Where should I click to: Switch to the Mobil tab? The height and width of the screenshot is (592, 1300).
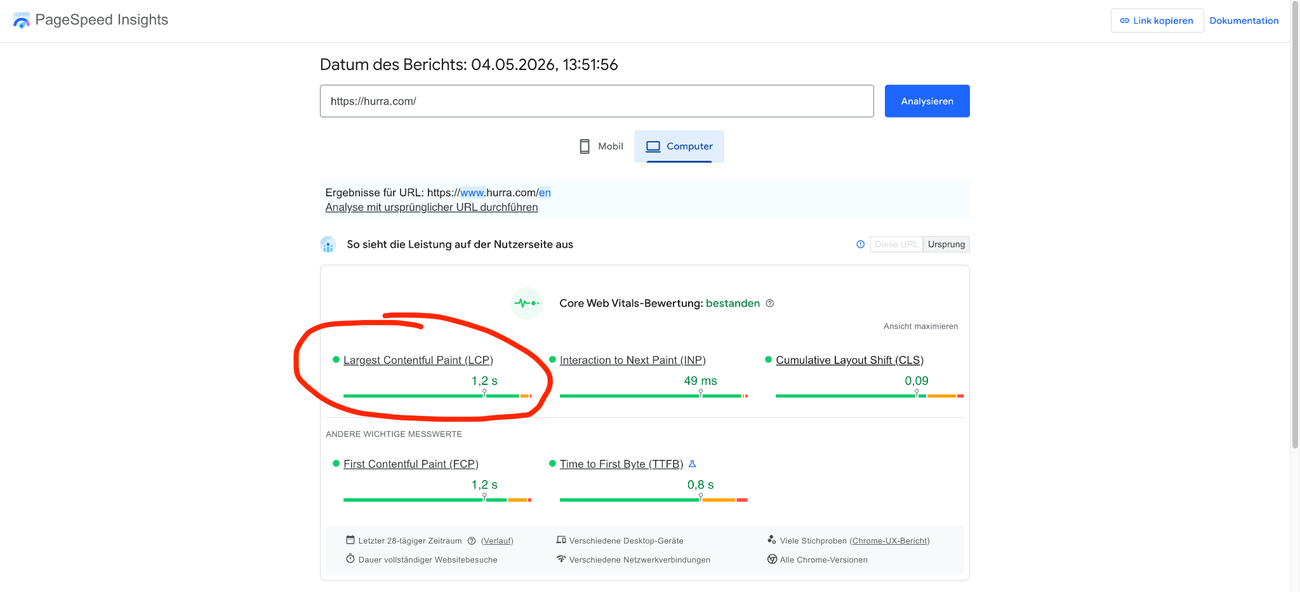(600, 146)
